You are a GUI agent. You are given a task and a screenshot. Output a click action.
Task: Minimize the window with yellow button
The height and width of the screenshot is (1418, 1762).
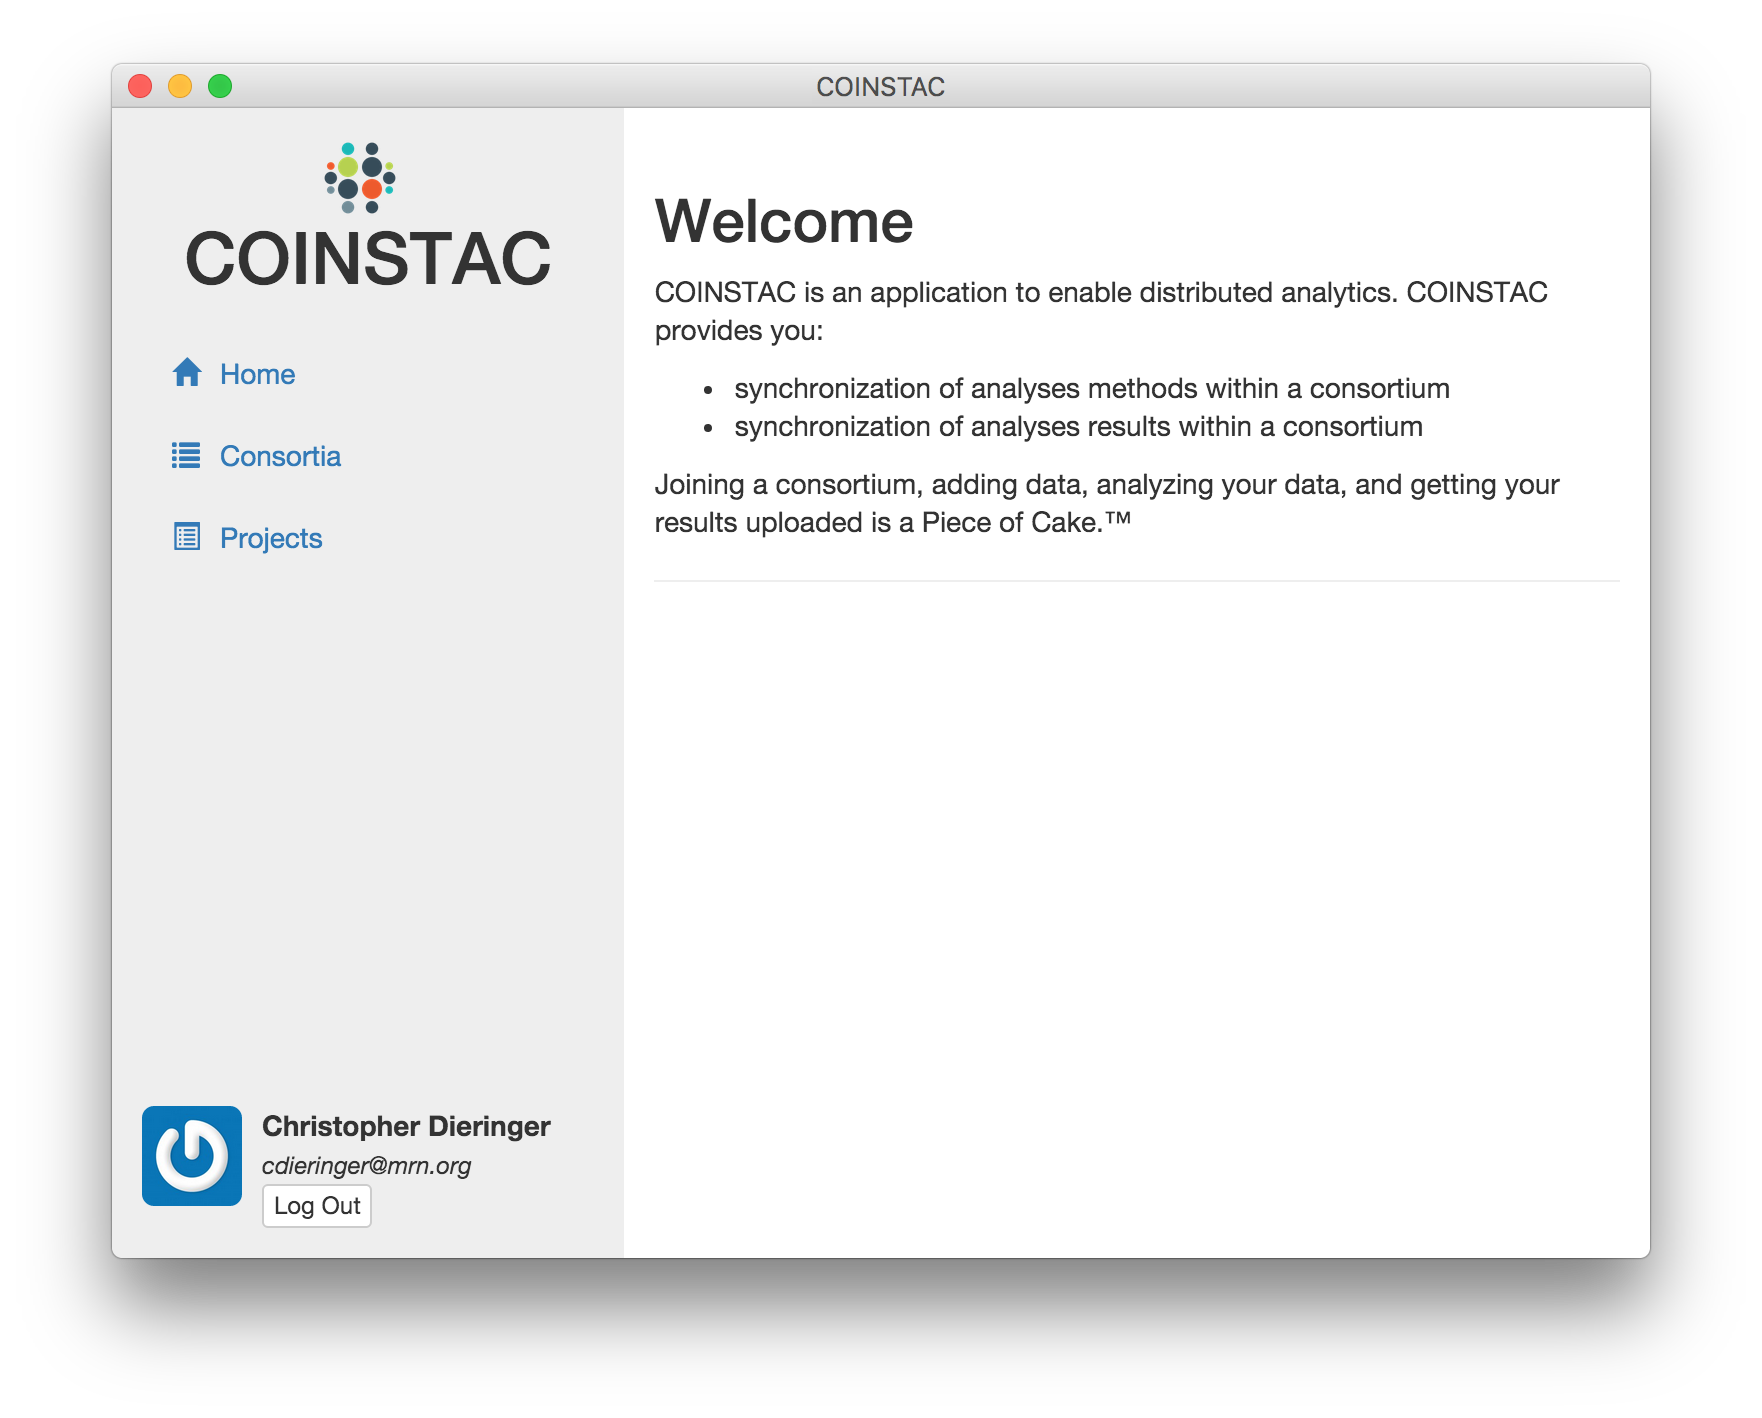pos(180,86)
